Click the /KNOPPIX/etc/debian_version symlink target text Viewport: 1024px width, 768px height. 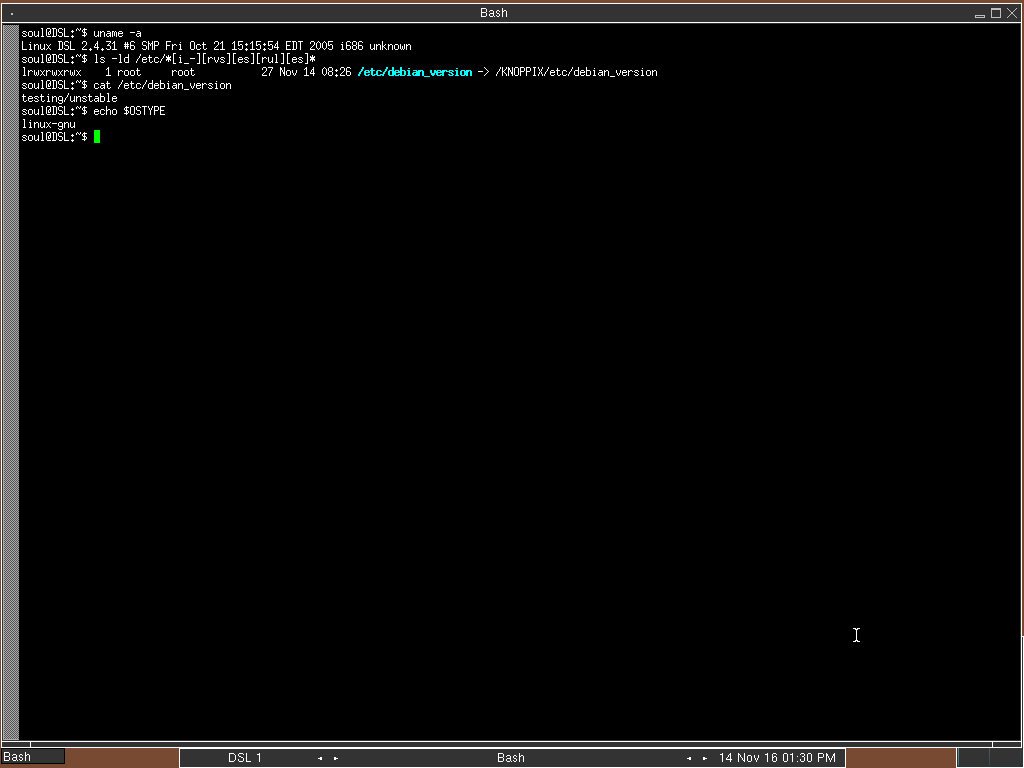[x=576, y=72]
